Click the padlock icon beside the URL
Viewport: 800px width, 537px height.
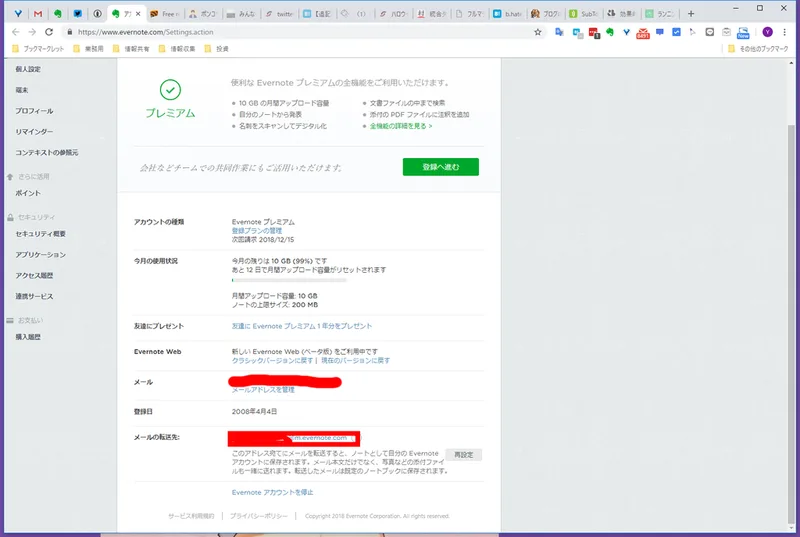pos(69,32)
